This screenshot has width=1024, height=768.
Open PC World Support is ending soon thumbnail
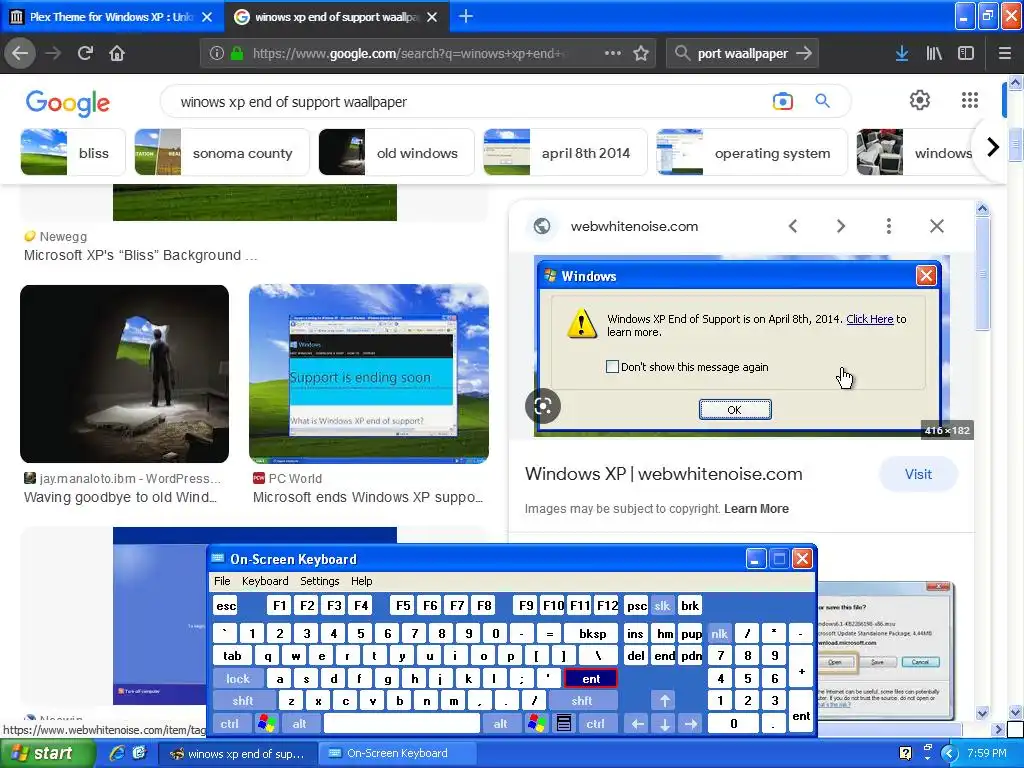point(369,374)
